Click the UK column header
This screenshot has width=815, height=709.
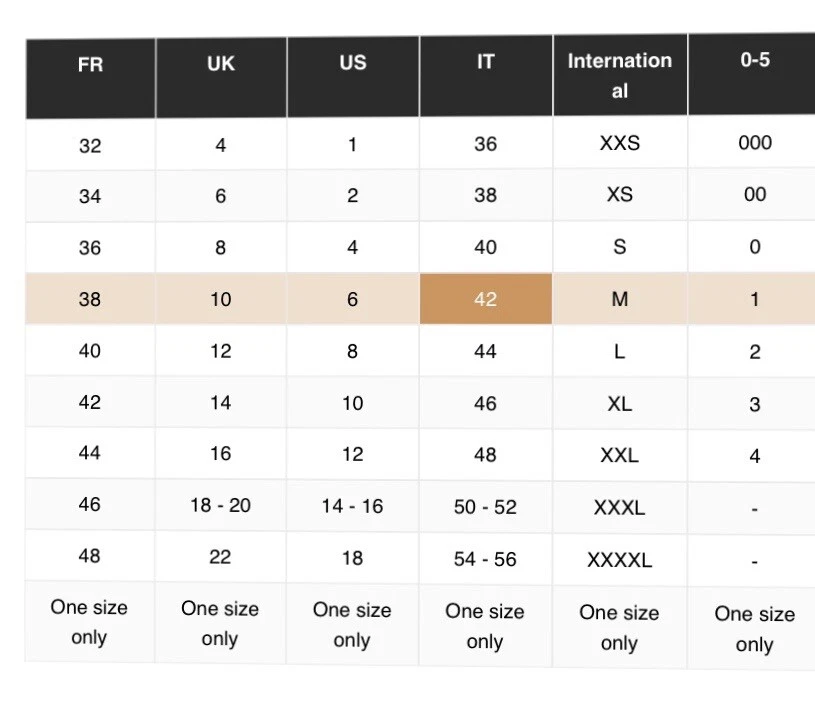(x=221, y=65)
